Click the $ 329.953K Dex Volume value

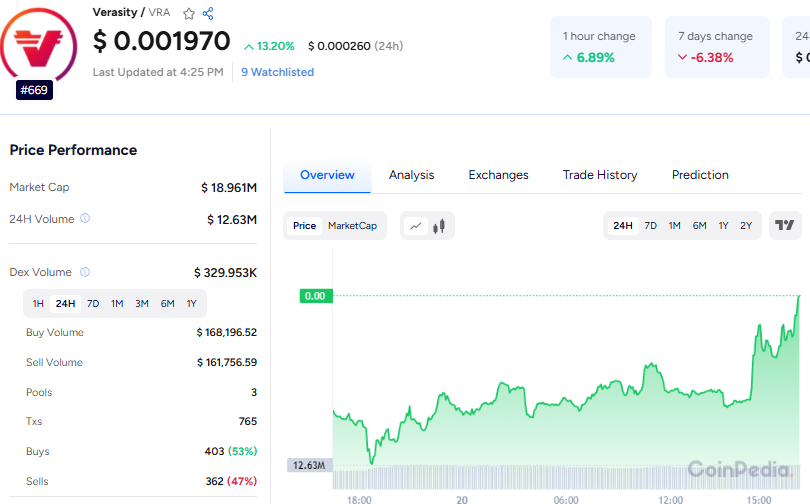(x=225, y=272)
